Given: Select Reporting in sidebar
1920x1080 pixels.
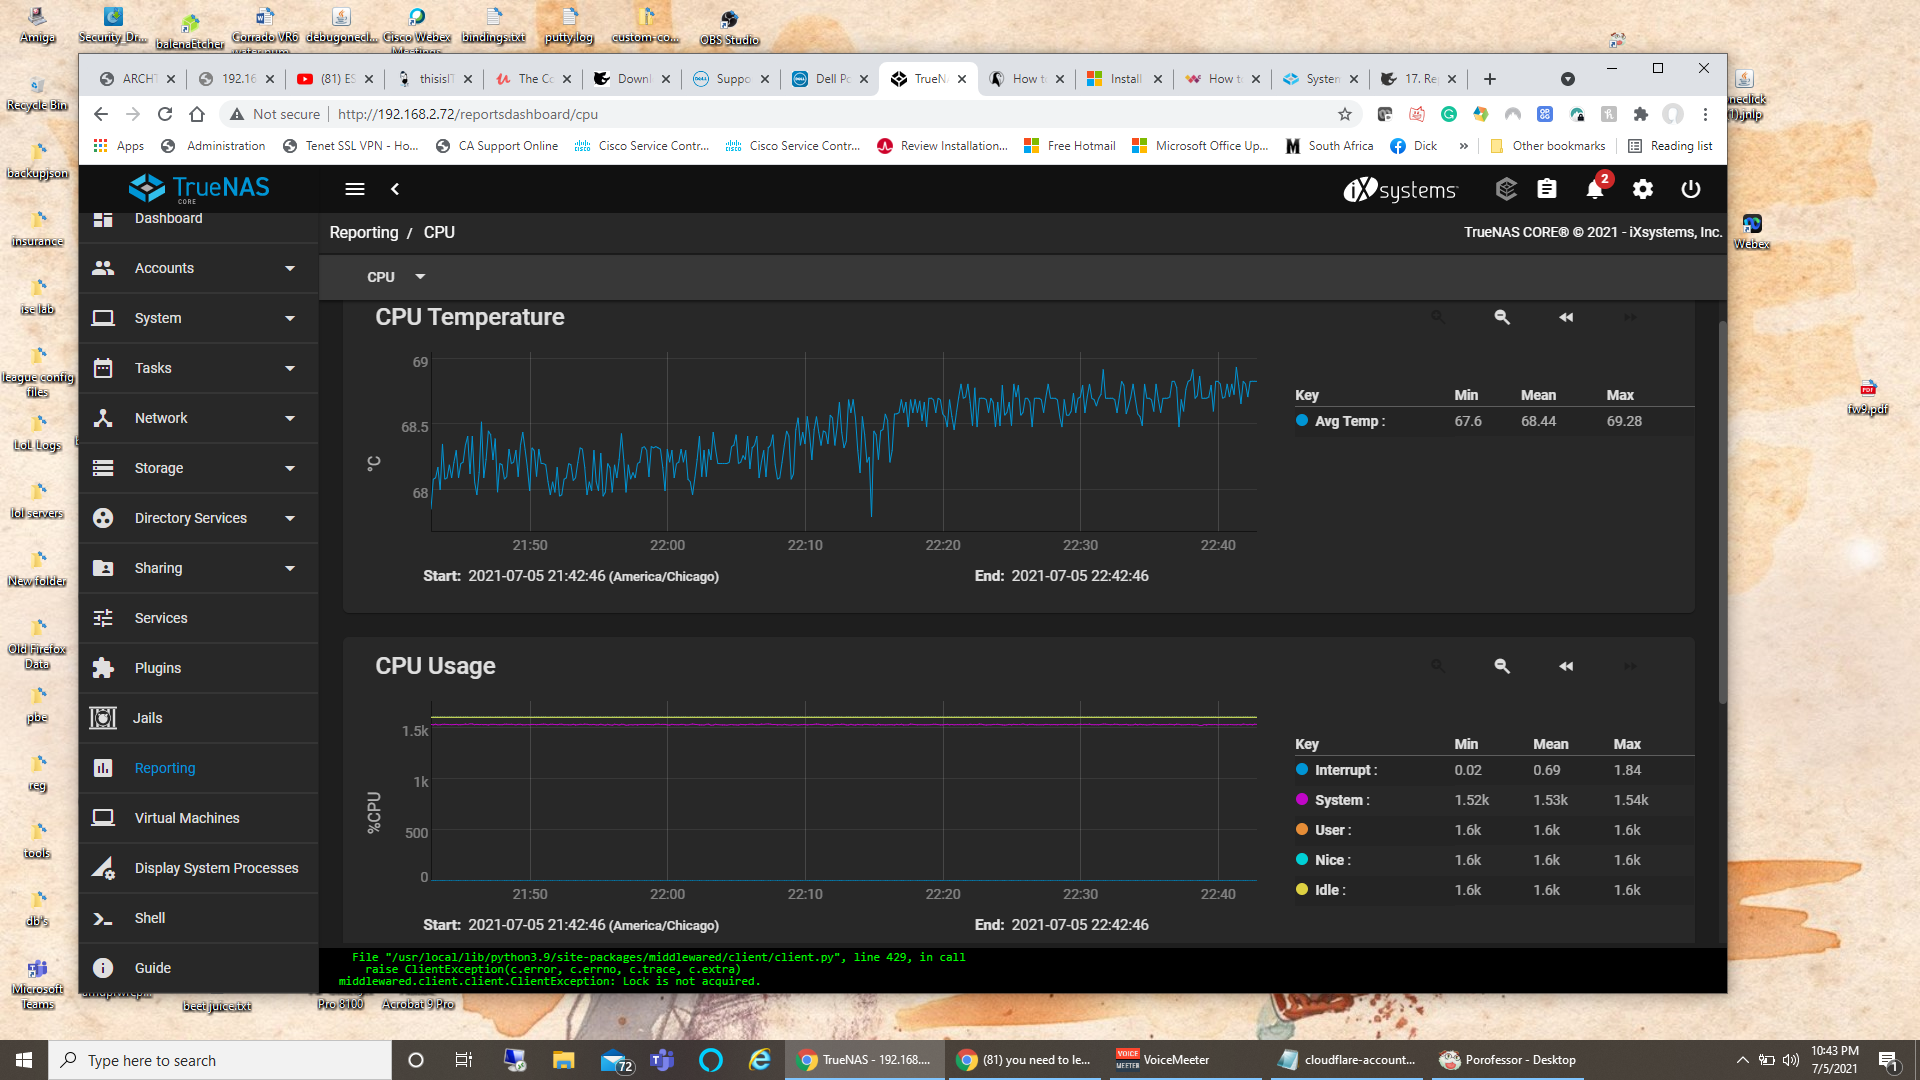Looking at the screenshot, I should tap(198, 768).
